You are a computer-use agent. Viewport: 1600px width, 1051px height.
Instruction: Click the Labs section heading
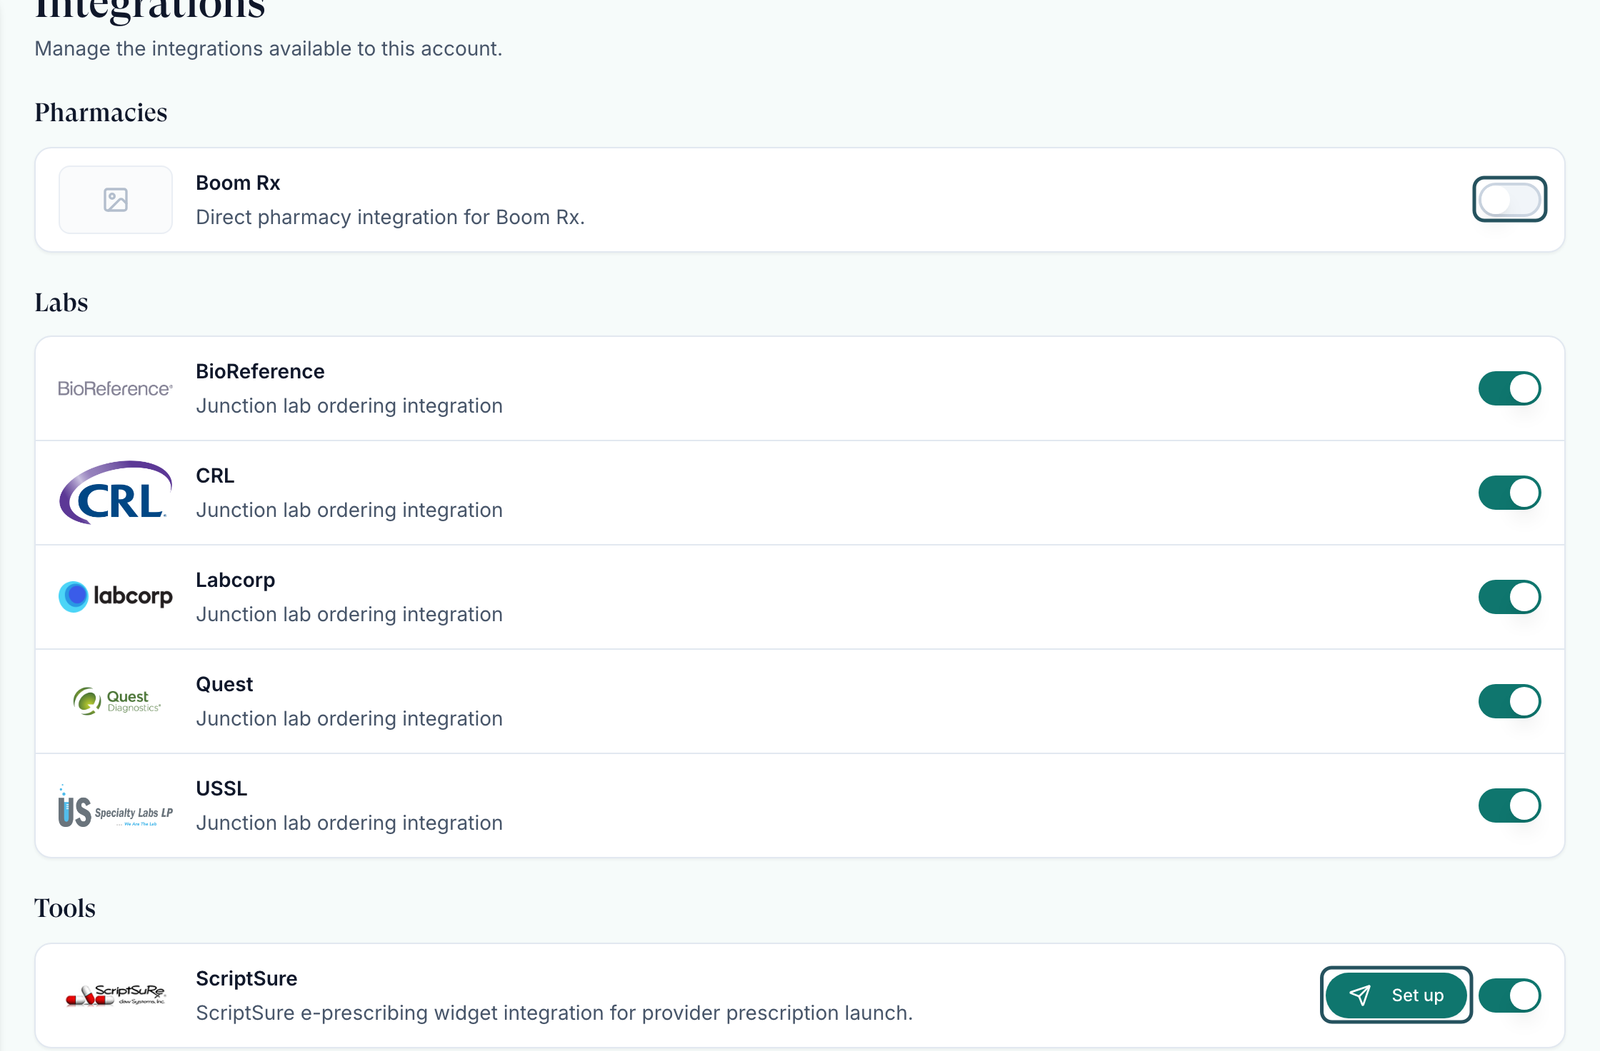click(x=61, y=303)
